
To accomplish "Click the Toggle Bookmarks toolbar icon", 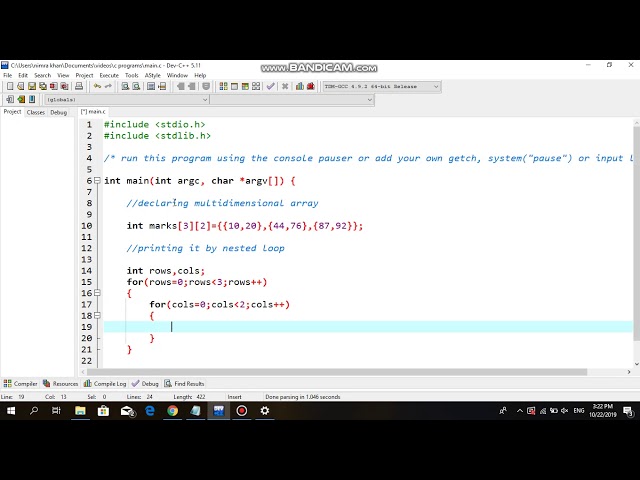I will click(x=21, y=99).
